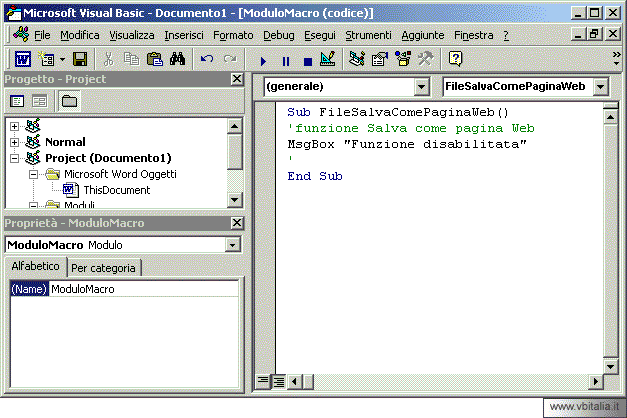
Task: Undo the last action
Action: 207,60
